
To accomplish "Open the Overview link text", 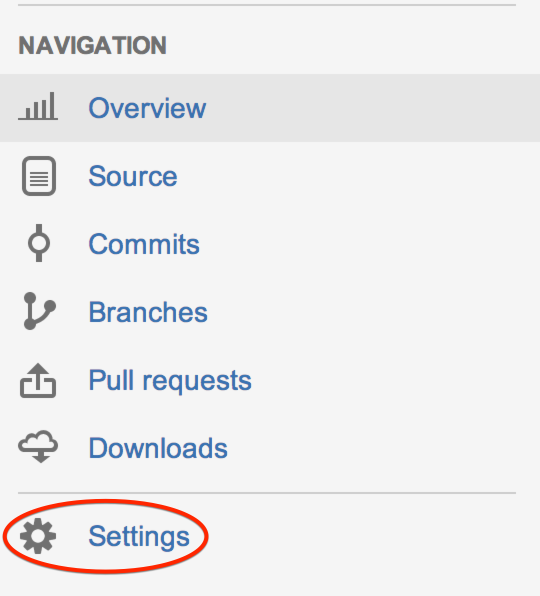I will [147, 108].
